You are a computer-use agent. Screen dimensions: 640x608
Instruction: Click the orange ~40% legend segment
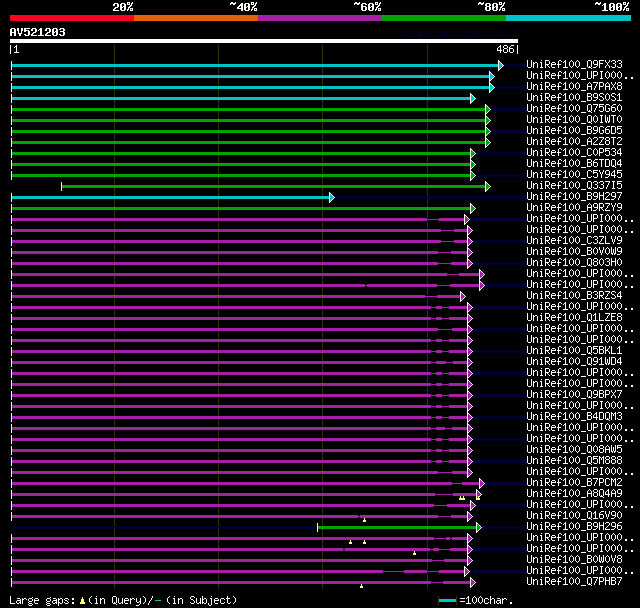tap(196, 18)
